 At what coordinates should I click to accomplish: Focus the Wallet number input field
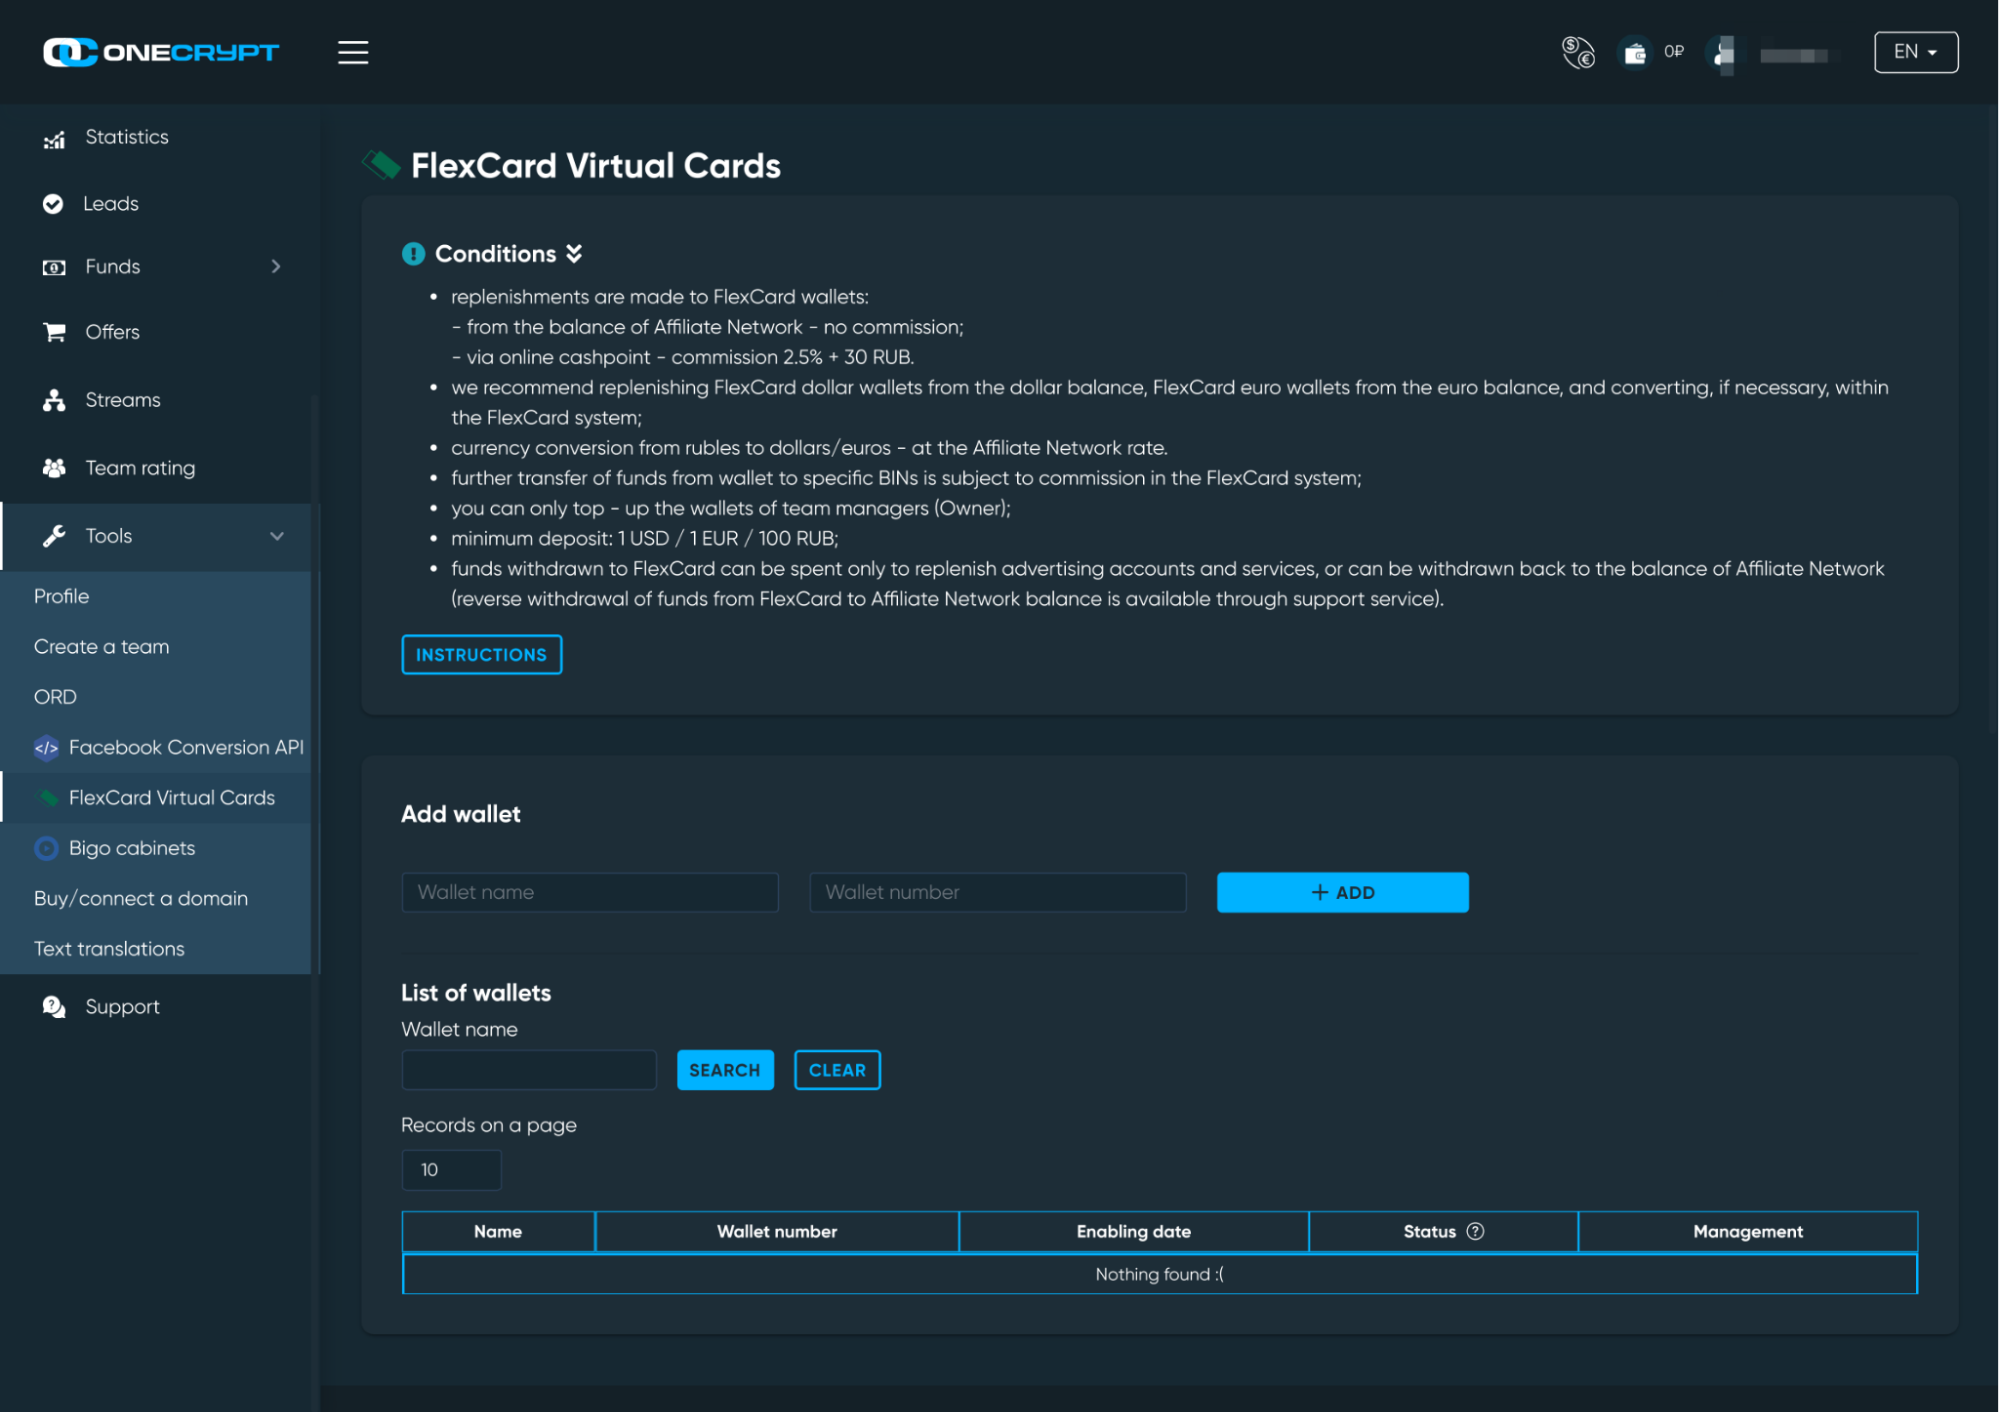coord(998,893)
